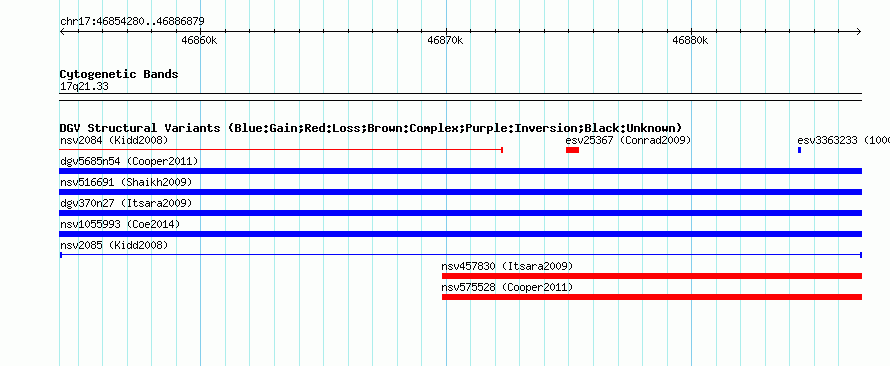890x366 pixels.
Task: Click the 46870k ruler tick label
Action: click(445, 41)
